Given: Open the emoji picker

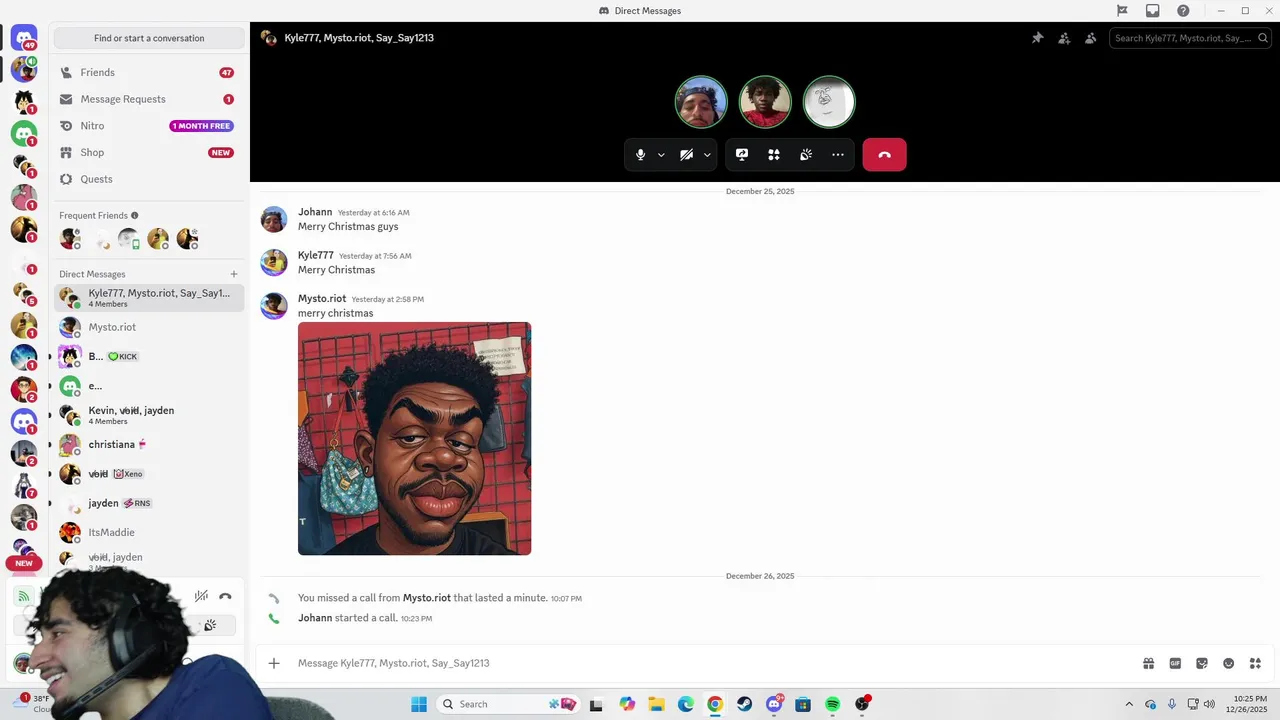Looking at the screenshot, I should click(x=1229, y=663).
